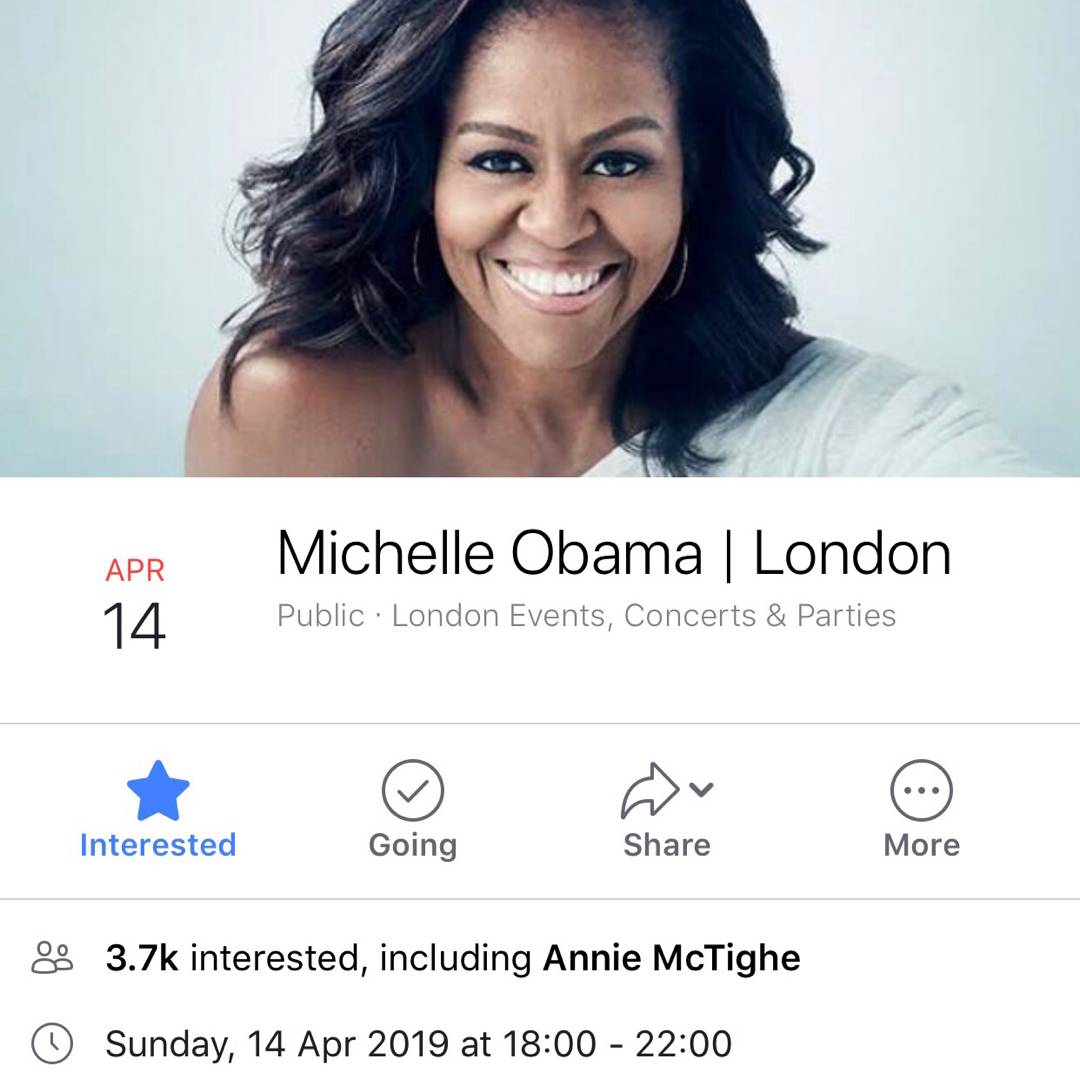Tap the Interested text label
This screenshot has height=1080, width=1080.
158,845
